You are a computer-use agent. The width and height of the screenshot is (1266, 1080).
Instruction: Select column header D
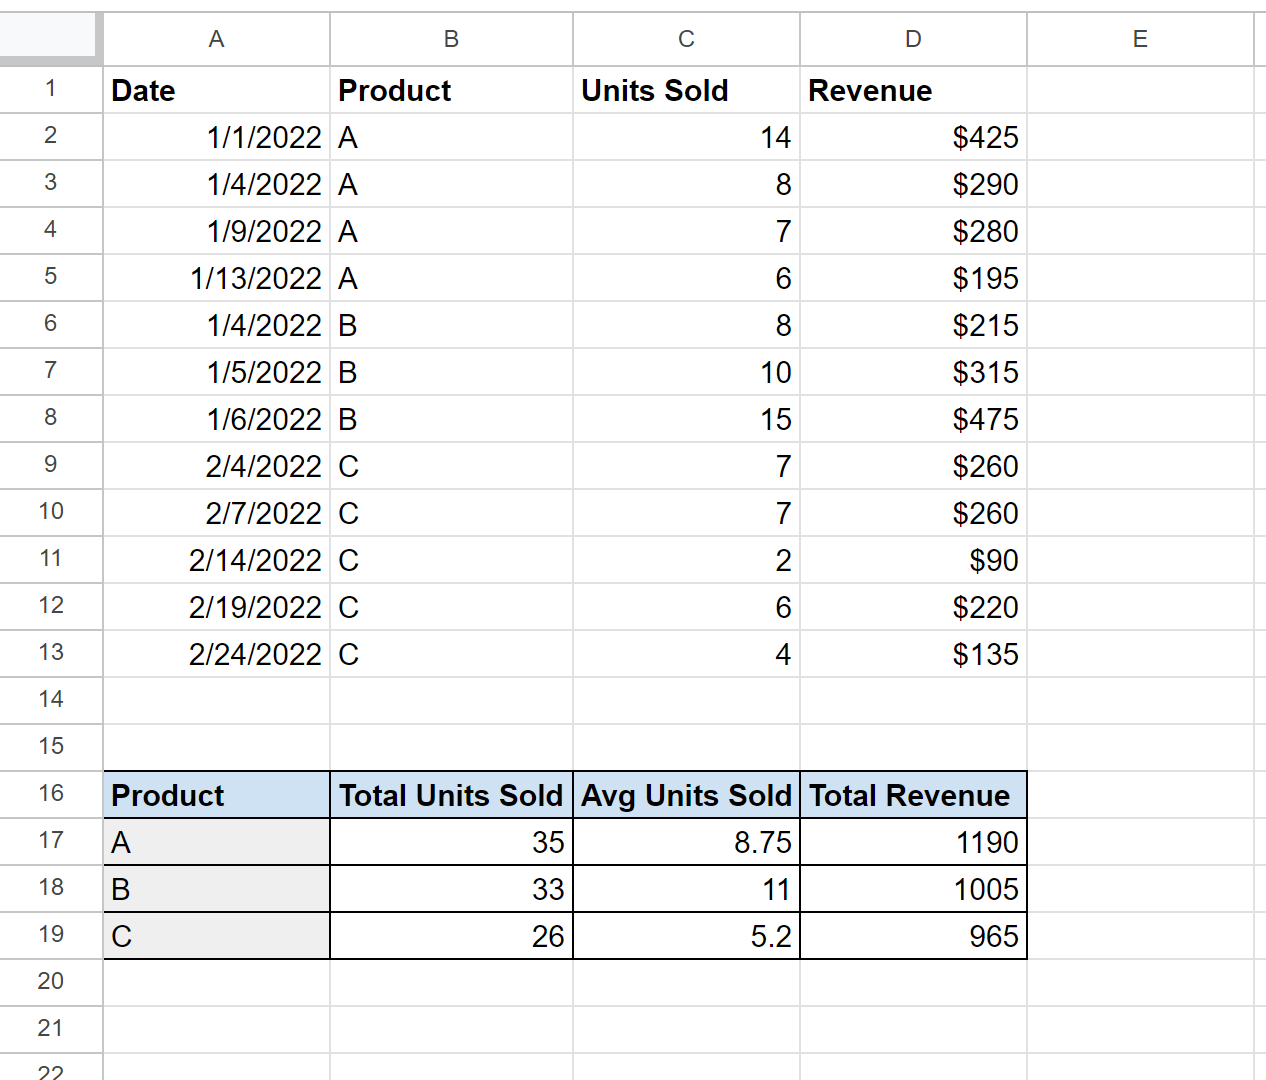click(x=912, y=39)
